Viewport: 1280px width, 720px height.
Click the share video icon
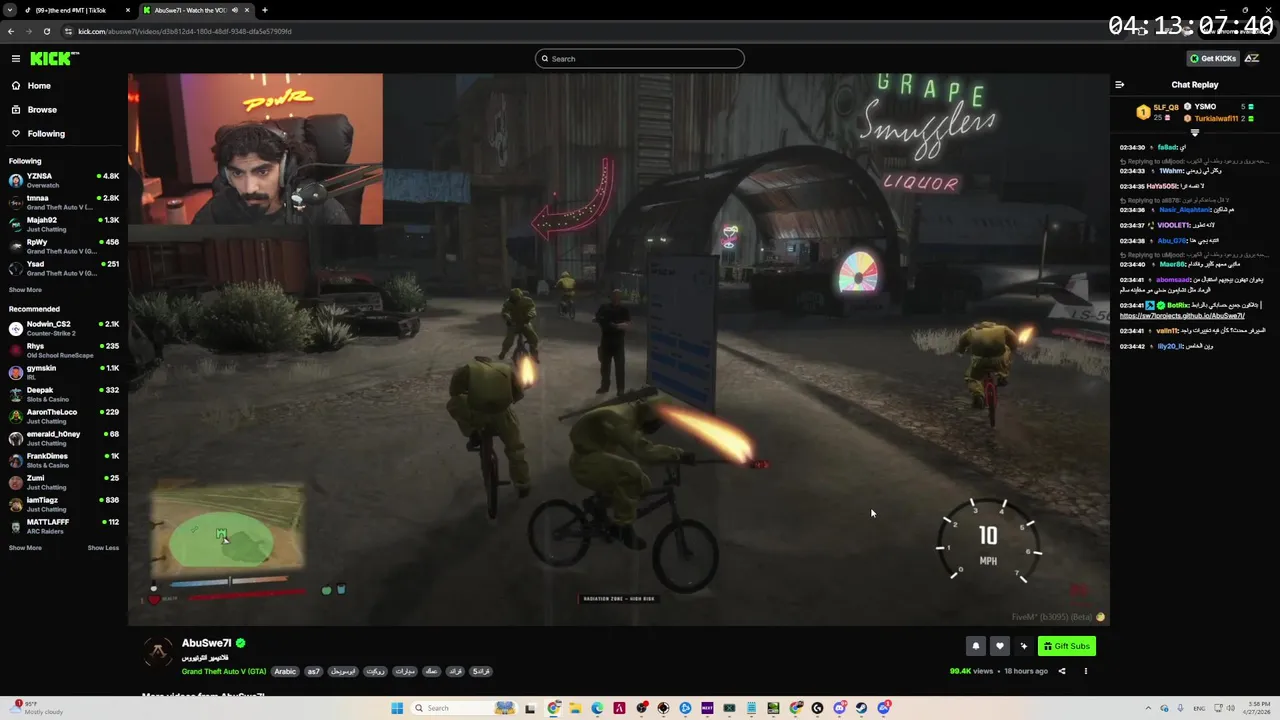tap(1062, 671)
